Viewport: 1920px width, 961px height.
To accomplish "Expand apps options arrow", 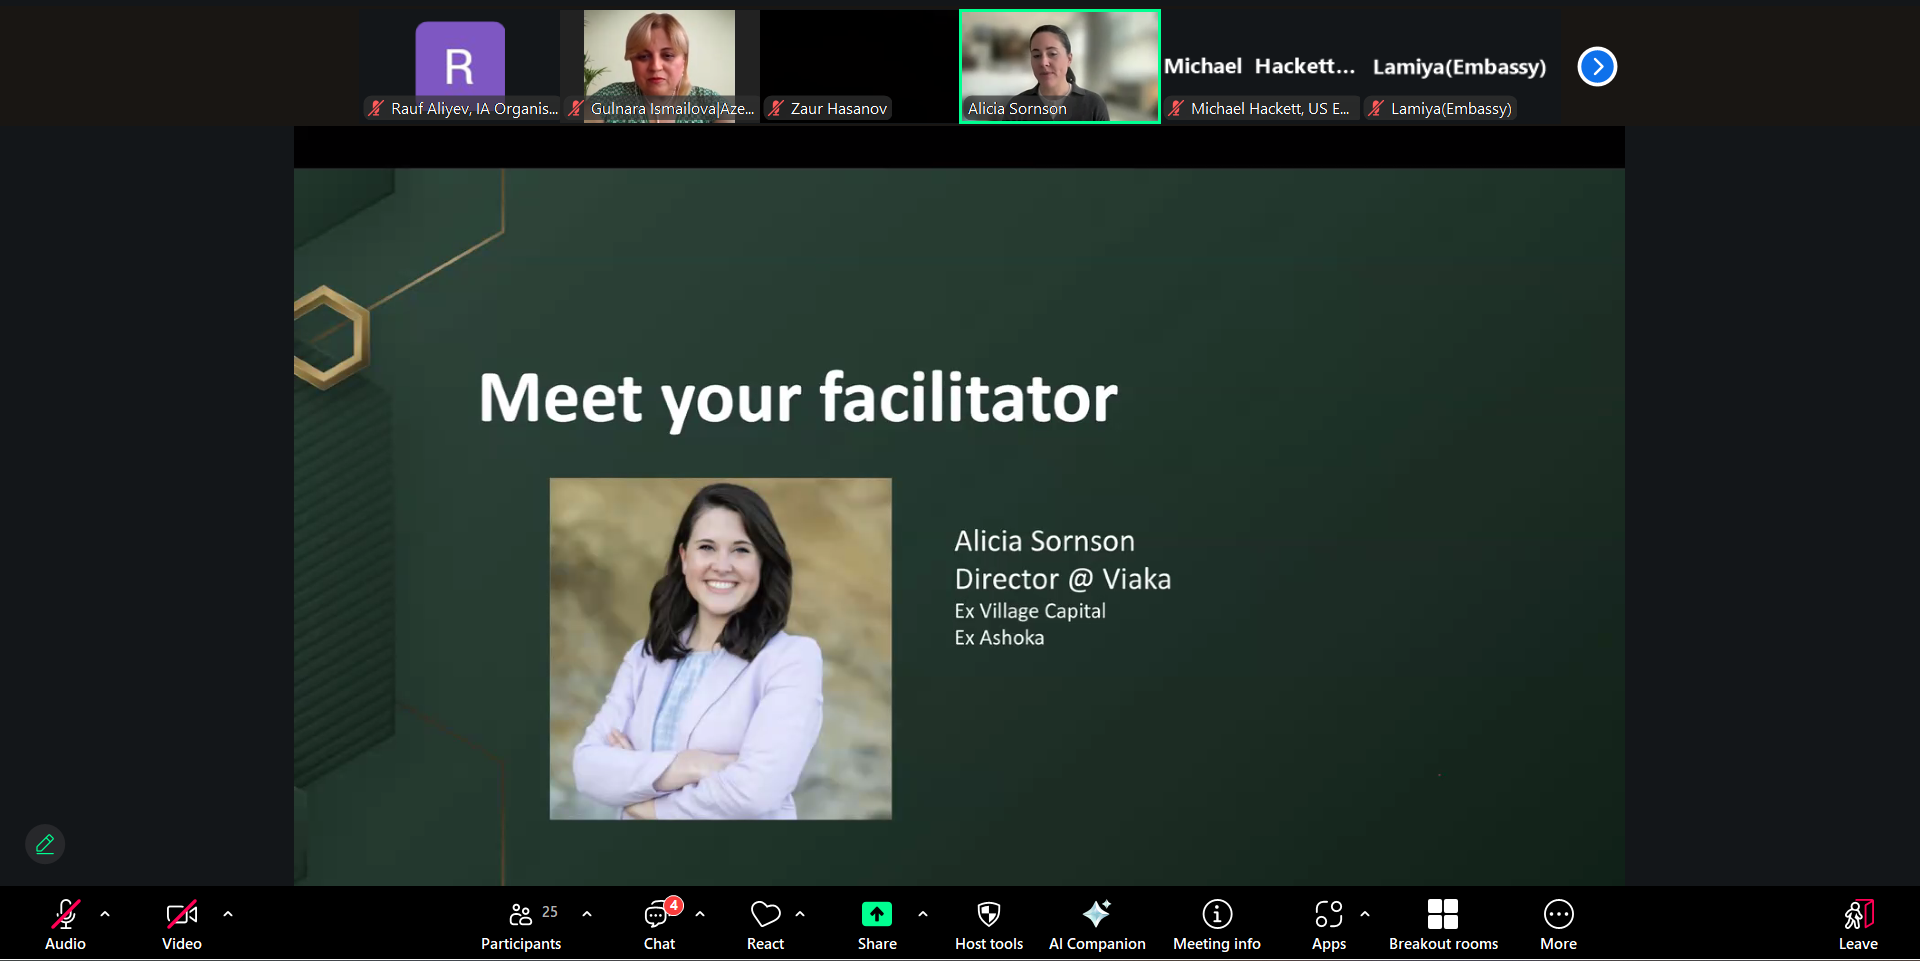I will [x=1365, y=914].
